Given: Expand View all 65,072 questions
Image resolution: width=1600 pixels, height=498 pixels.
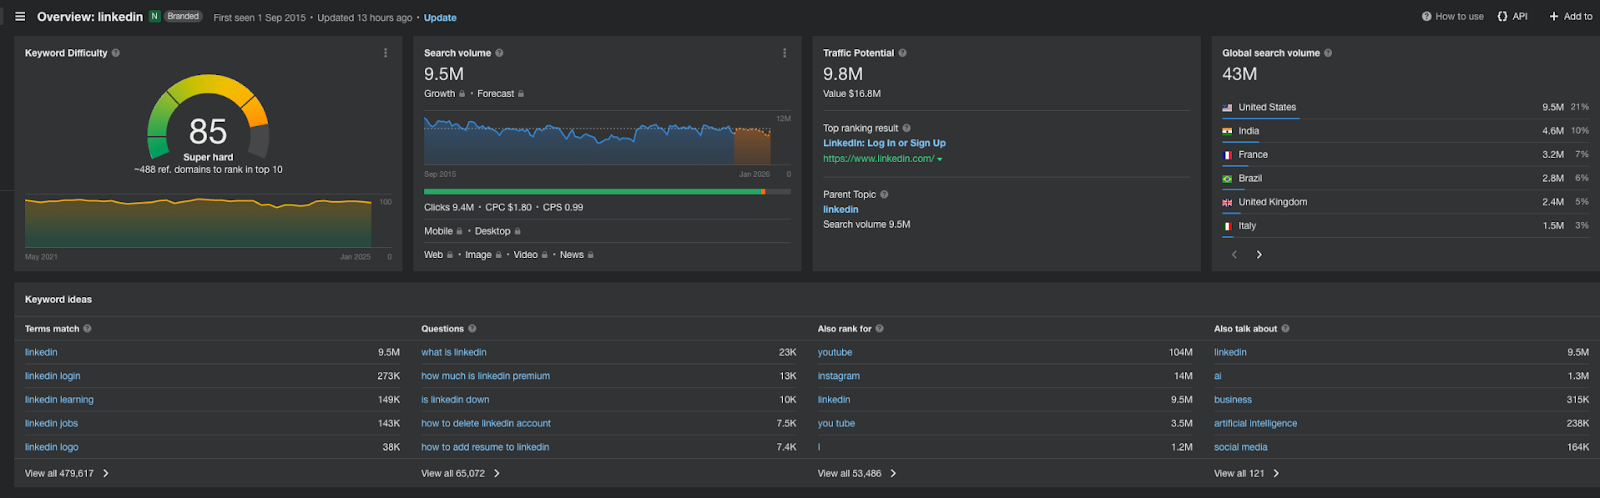Looking at the screenshot, I should pyautogui.click(x=461, y=474).
